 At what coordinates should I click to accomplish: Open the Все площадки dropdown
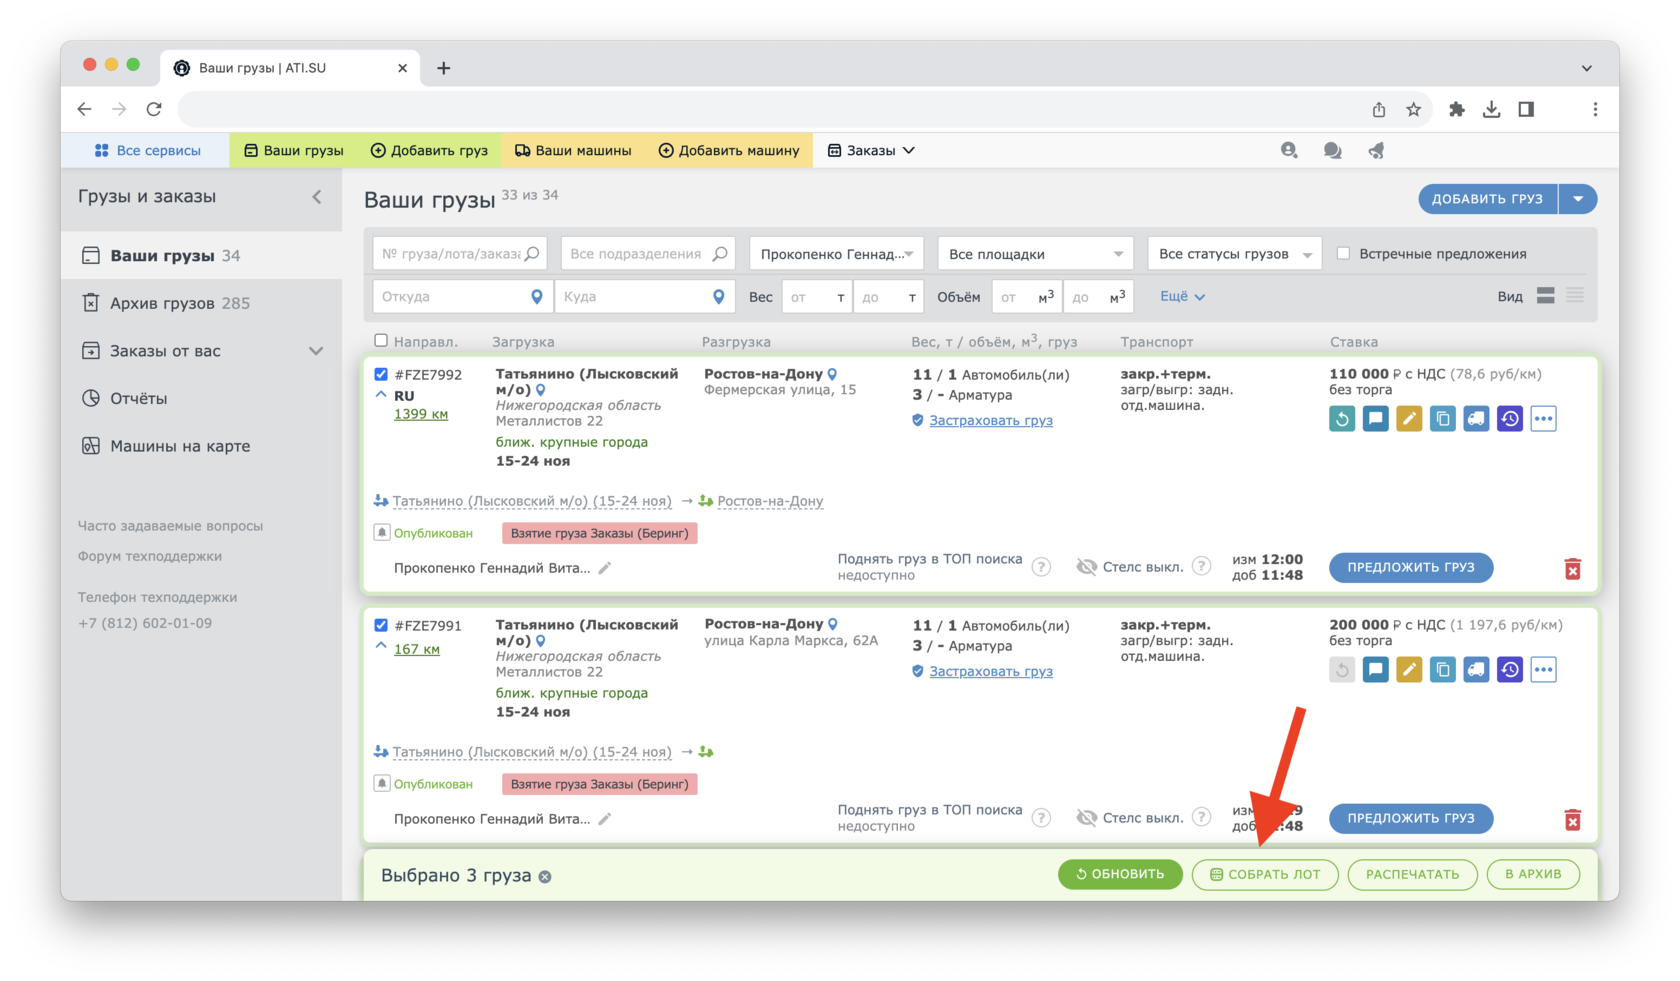pyautogui.click(x=1035, y=254)
